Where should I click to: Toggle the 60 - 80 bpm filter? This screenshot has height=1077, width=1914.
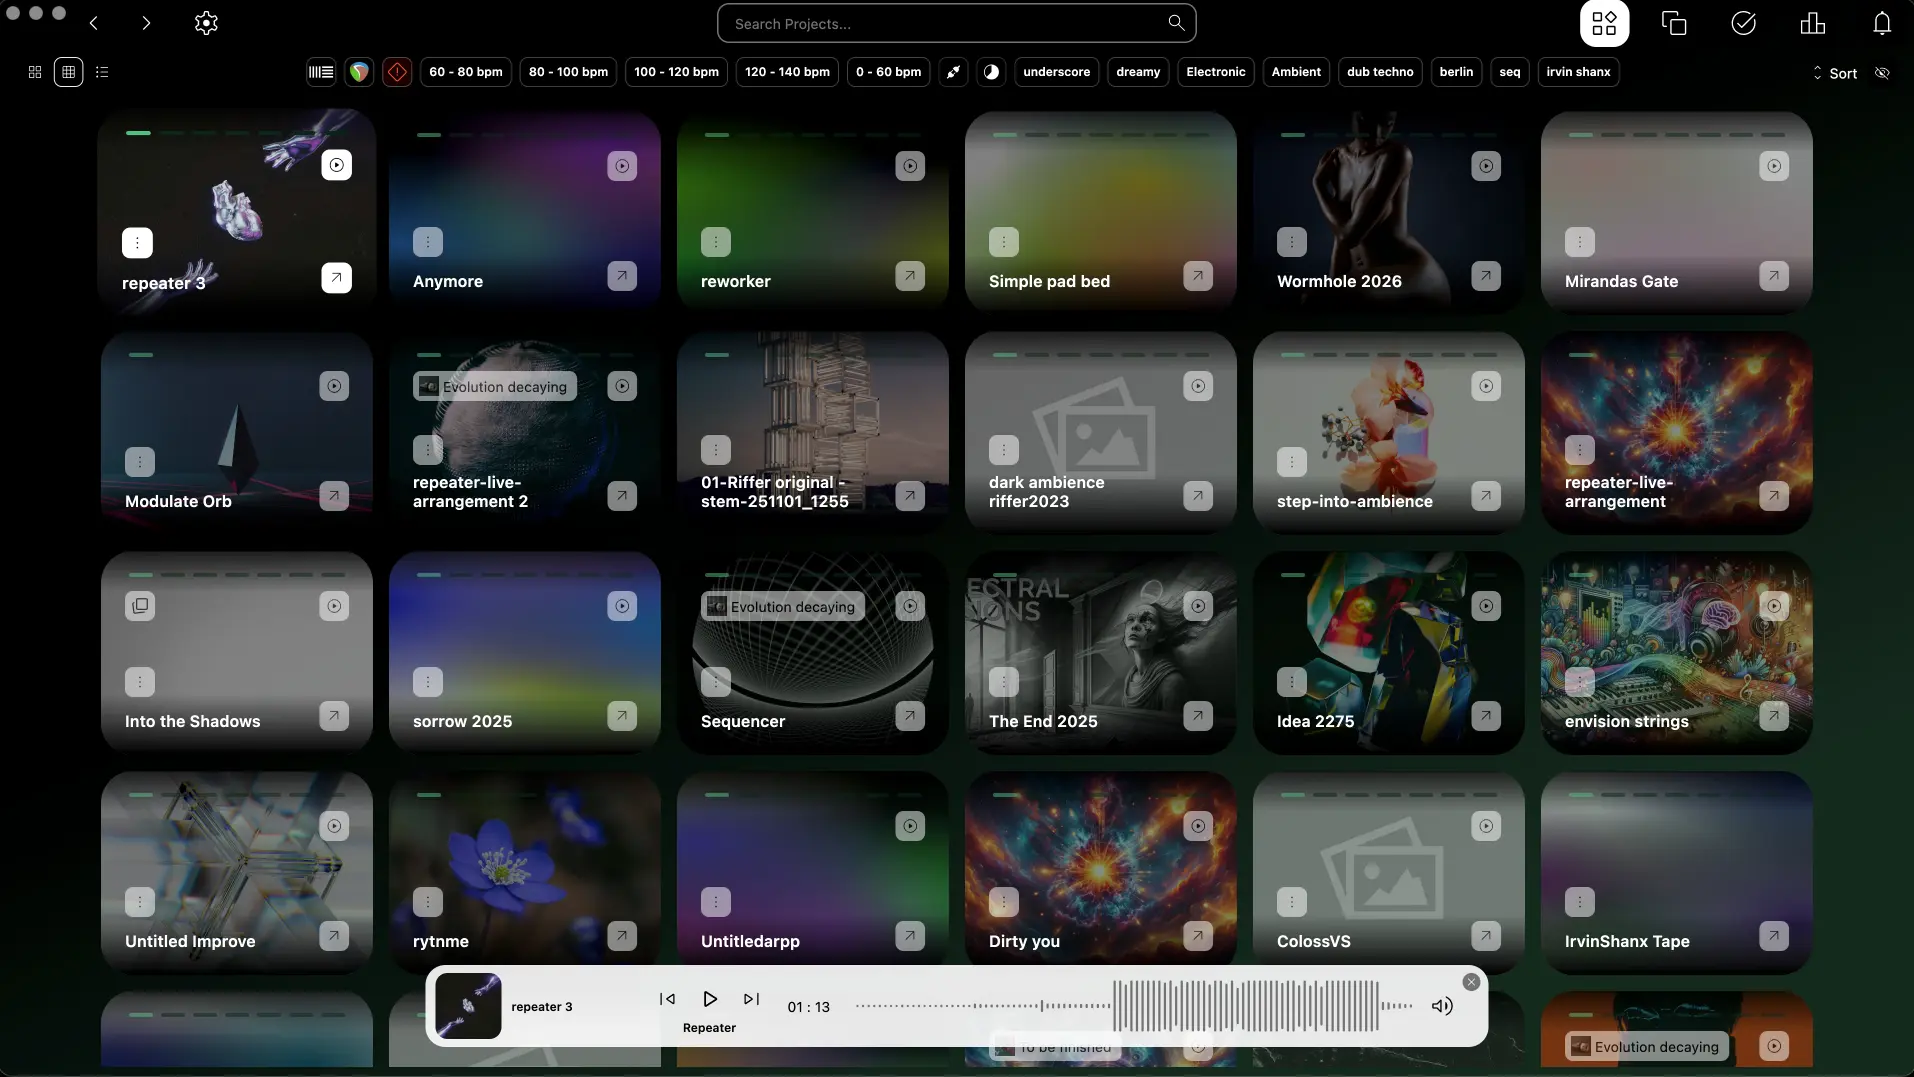click(x=466, y=72)
